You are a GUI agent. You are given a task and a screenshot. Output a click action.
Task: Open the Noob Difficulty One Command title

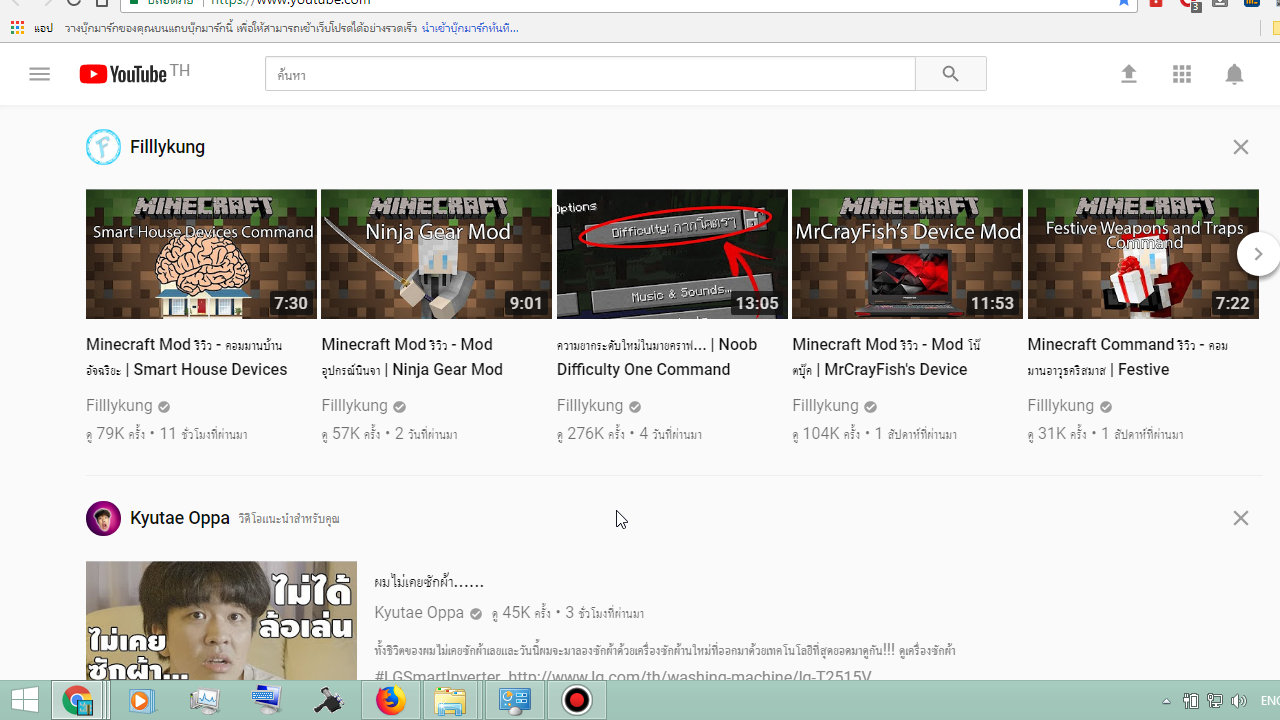657,357
